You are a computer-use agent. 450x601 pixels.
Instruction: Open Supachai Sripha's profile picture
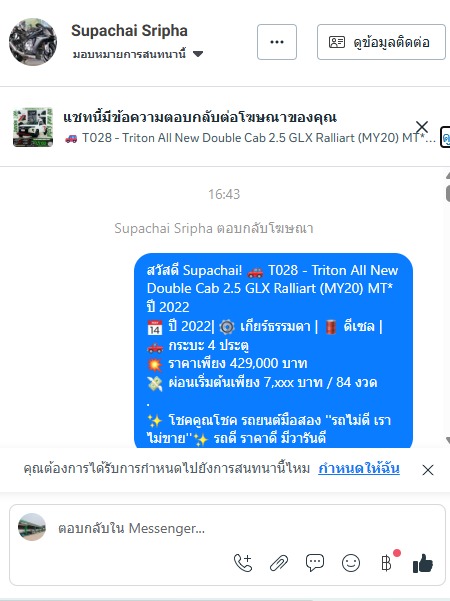point(33,42)
